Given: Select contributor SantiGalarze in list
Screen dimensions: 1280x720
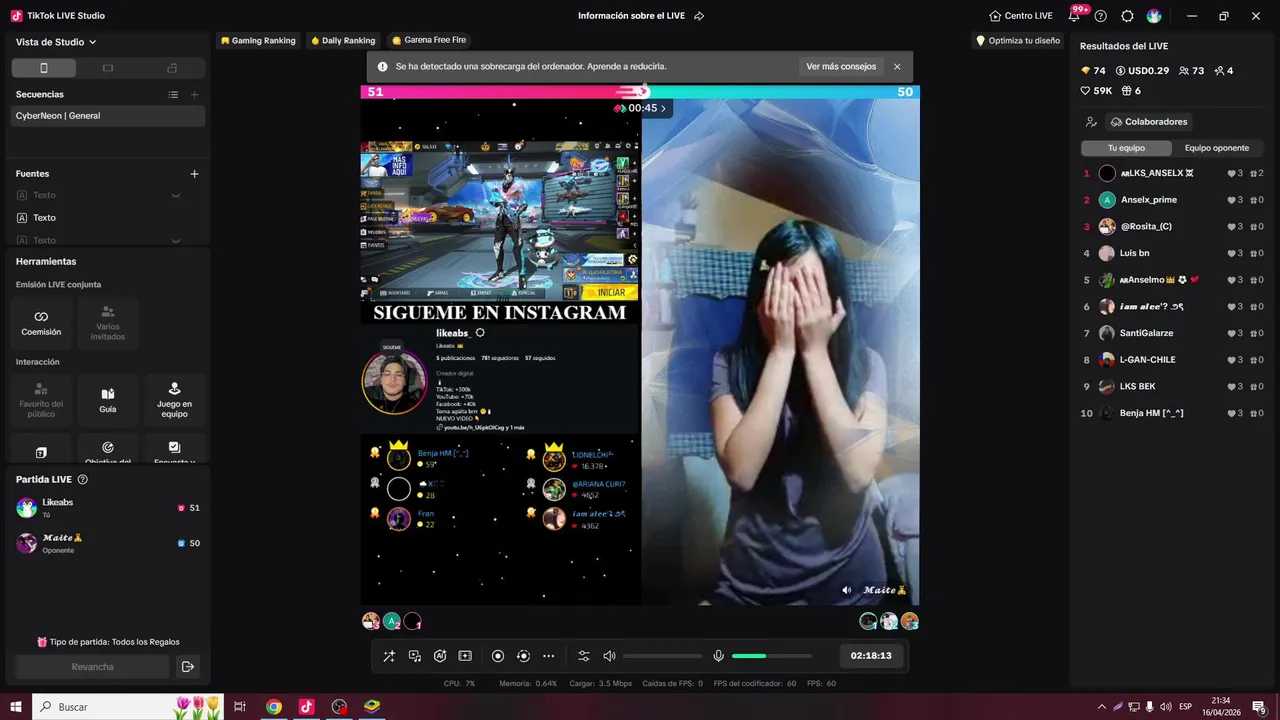Looking at the screenshot, I should coord(1172,333).
